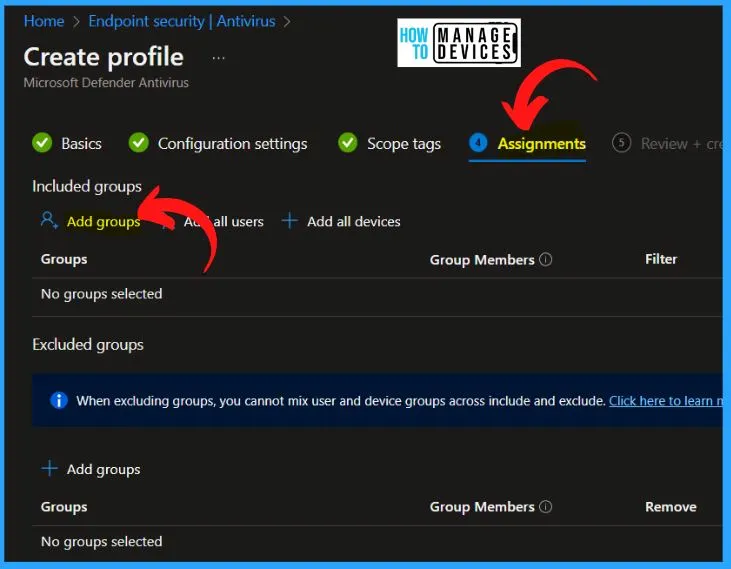Image resolution: width=731 pixels, height=569 pixels.
Task: Open Endpoint security | Antivirus breadcrumb
Action: point(182,21)
